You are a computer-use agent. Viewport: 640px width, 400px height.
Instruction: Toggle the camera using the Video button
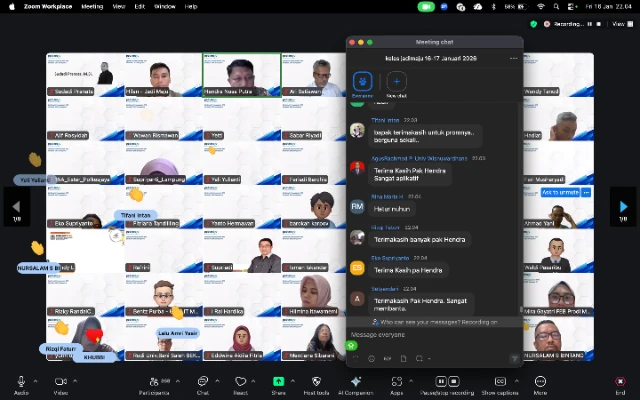click(x=60, y=381)
